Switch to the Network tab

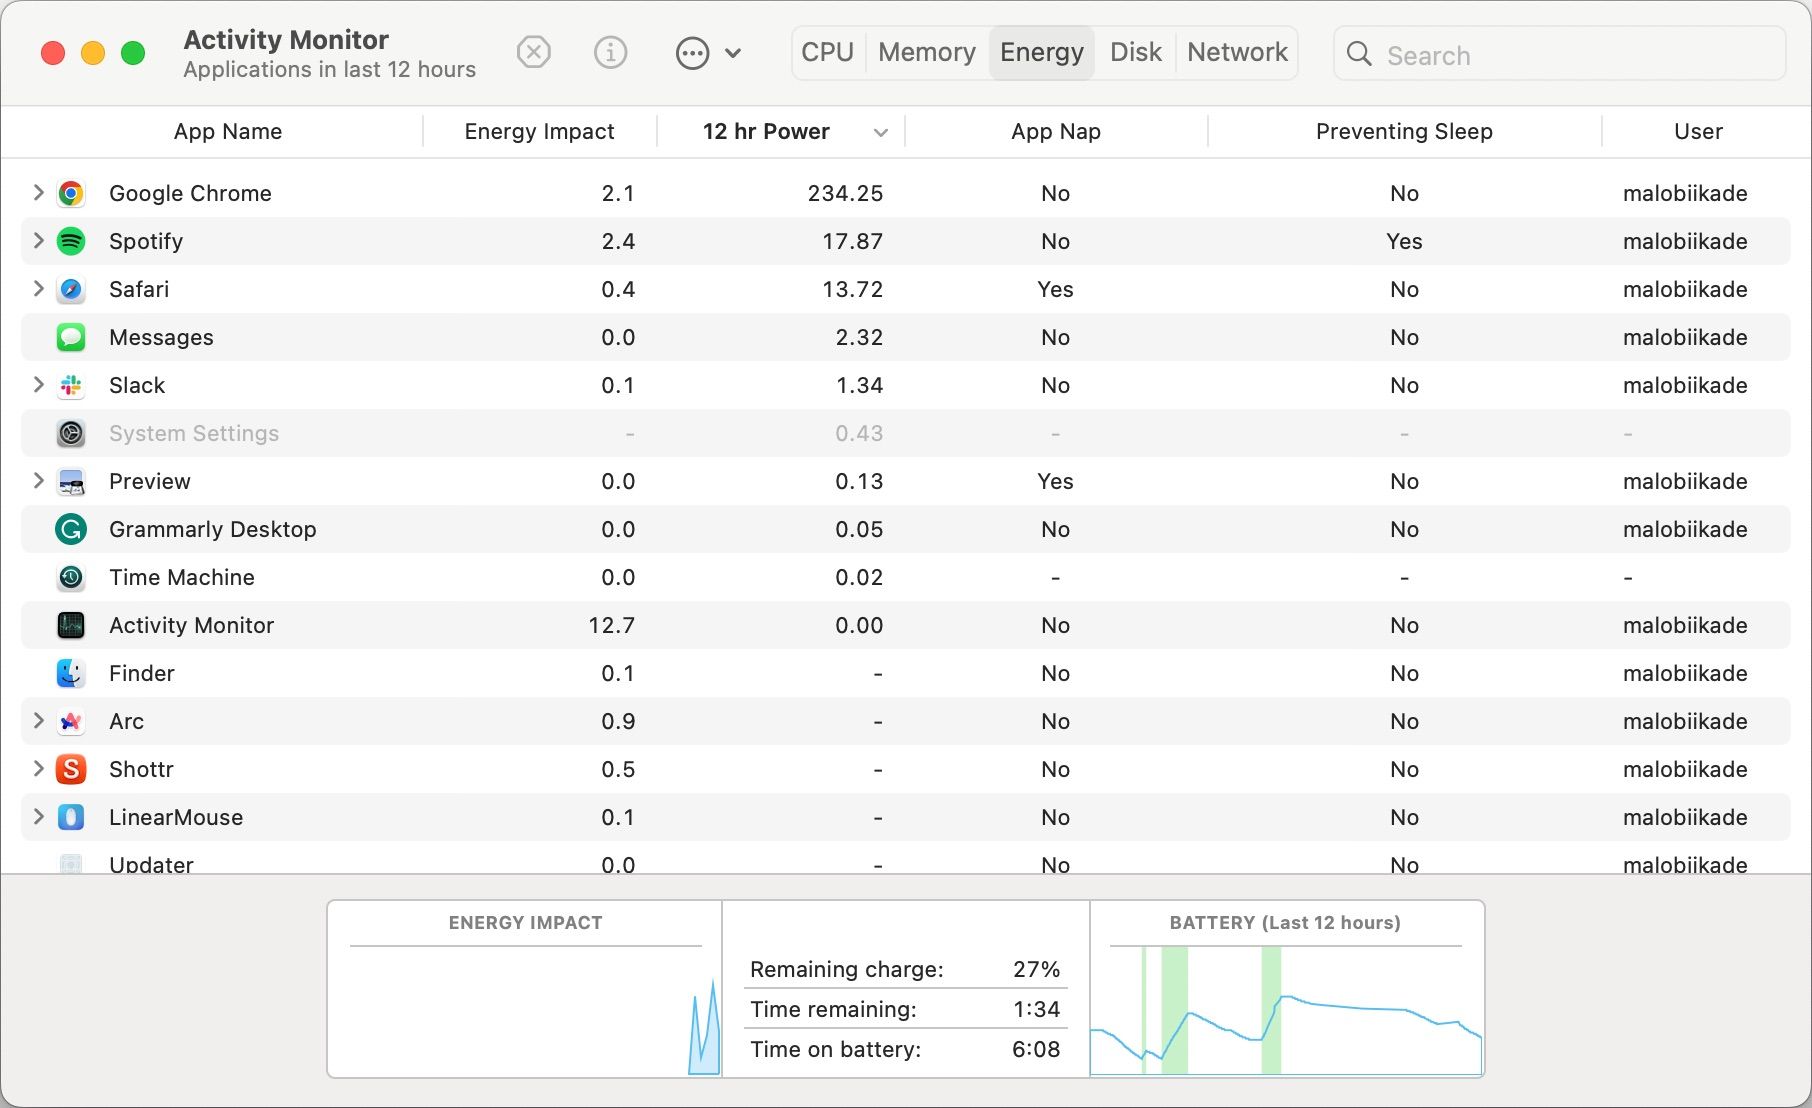[x=1236, y=52]
